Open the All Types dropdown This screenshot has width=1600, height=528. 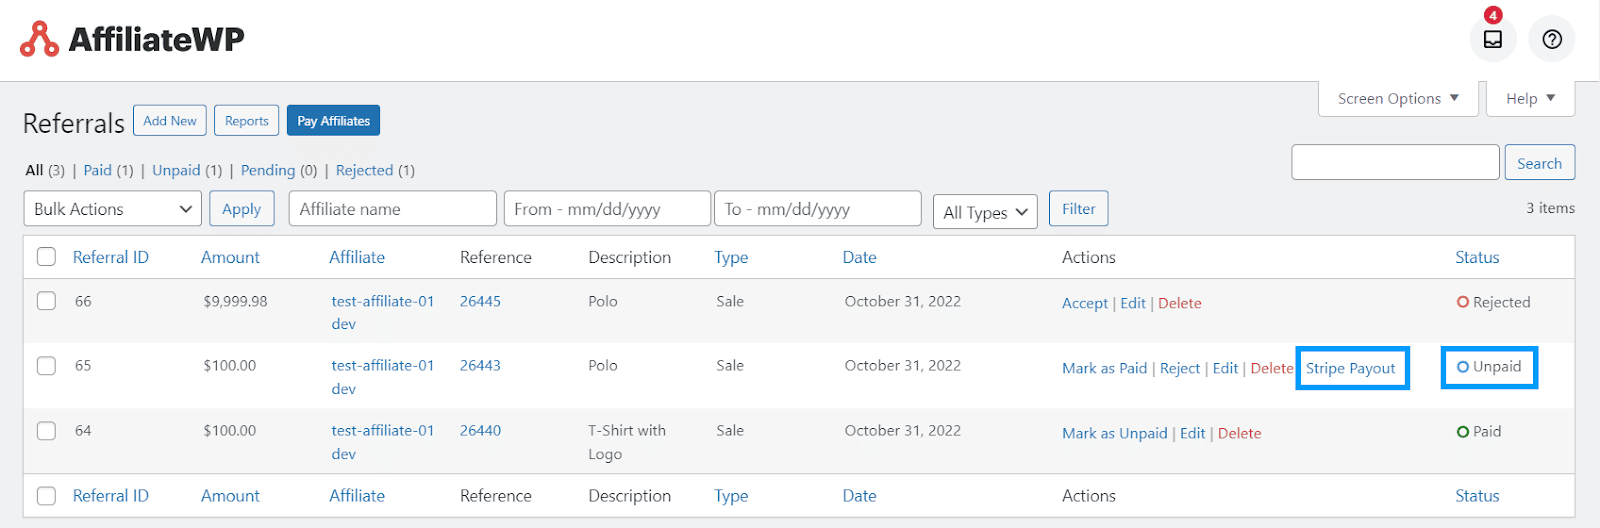coord(985,212)
